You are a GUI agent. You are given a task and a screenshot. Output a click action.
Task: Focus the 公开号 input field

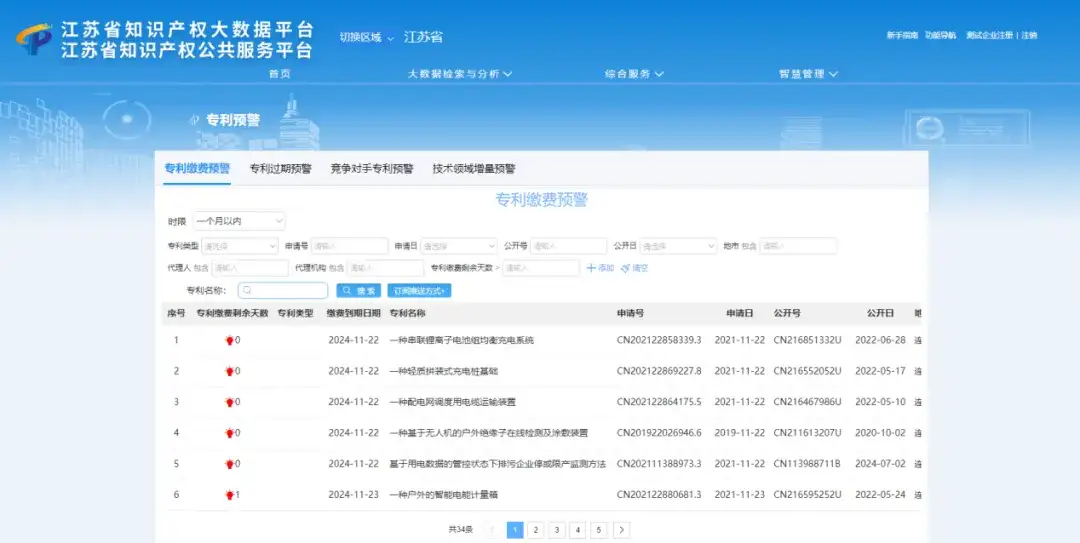(x=568, y=246)
